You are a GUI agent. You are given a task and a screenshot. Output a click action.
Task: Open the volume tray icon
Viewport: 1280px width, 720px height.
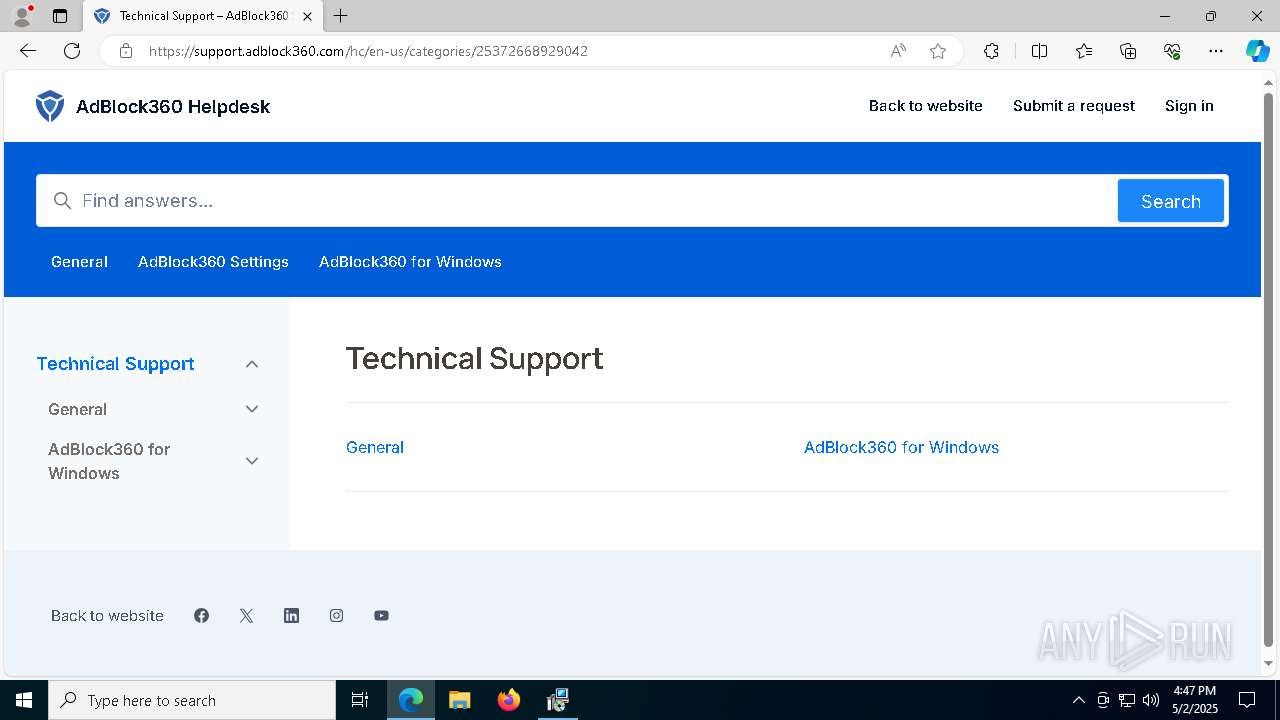[x=1151, y=700]
